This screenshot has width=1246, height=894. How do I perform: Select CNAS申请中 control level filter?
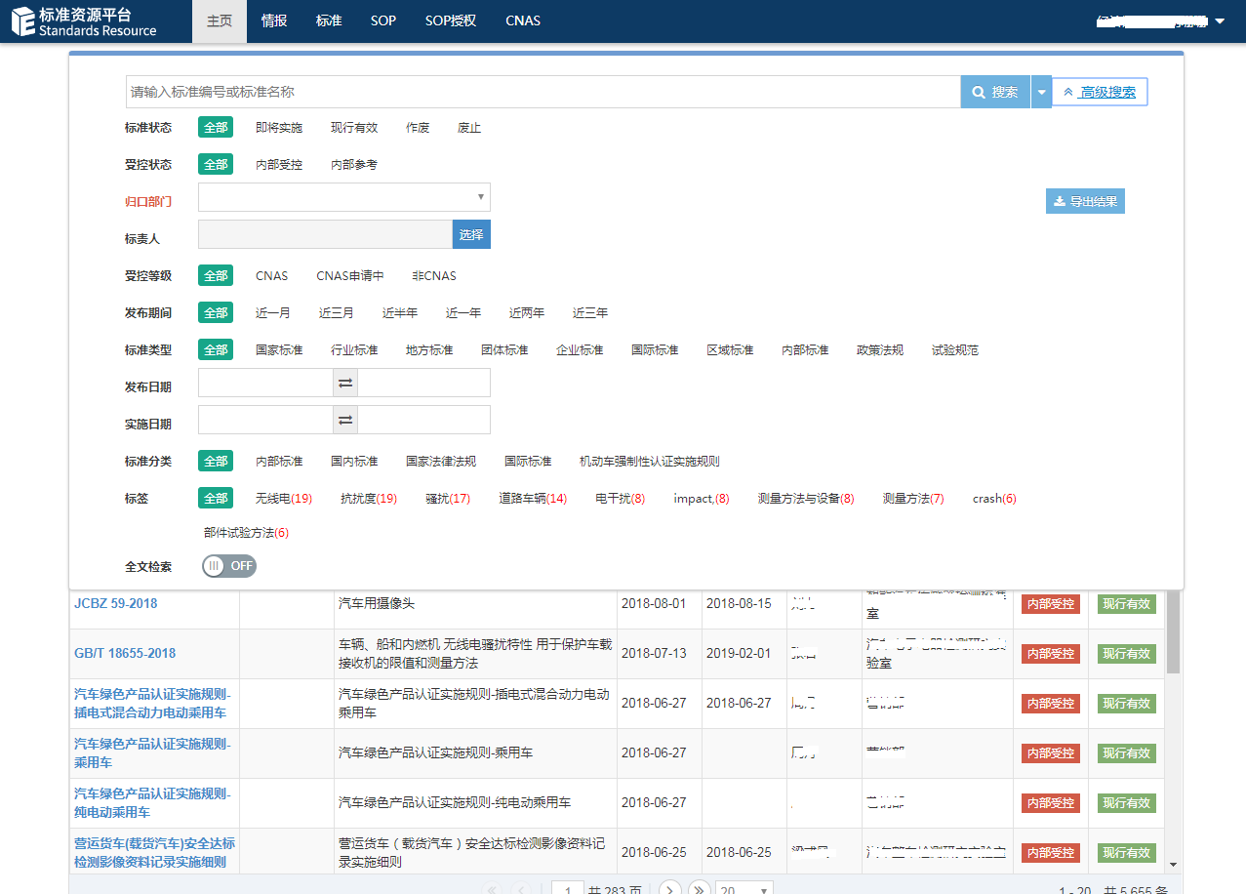[350, 275]
